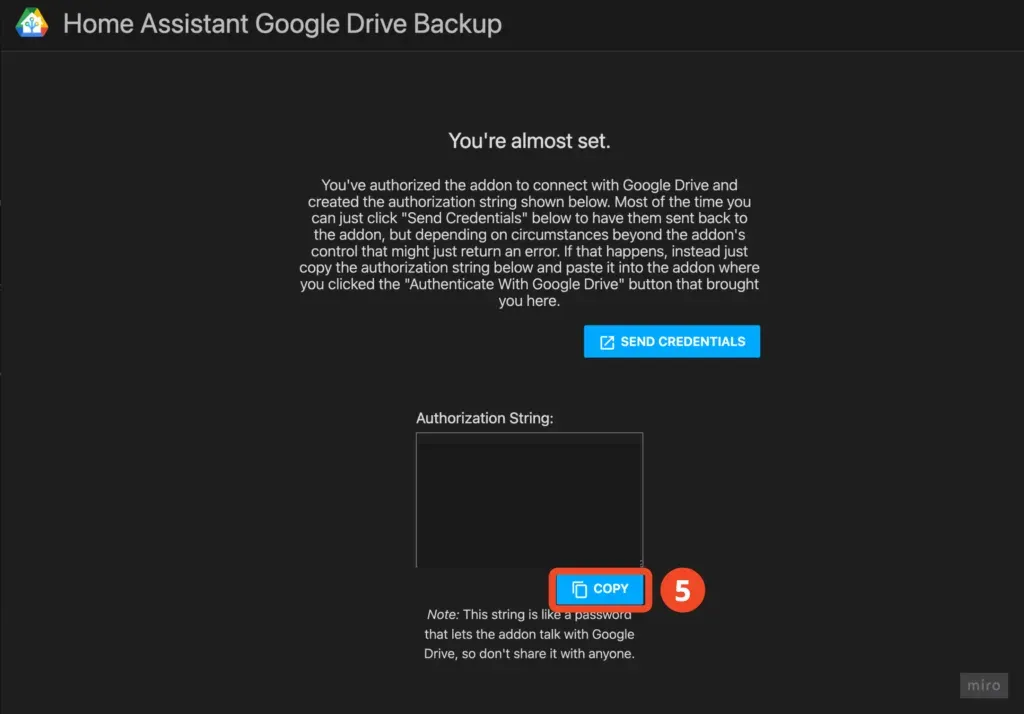The image size is (1024, 714).
Task: Click the "You've authorized the addon" sentence
Action: click(x=420, y=185)
